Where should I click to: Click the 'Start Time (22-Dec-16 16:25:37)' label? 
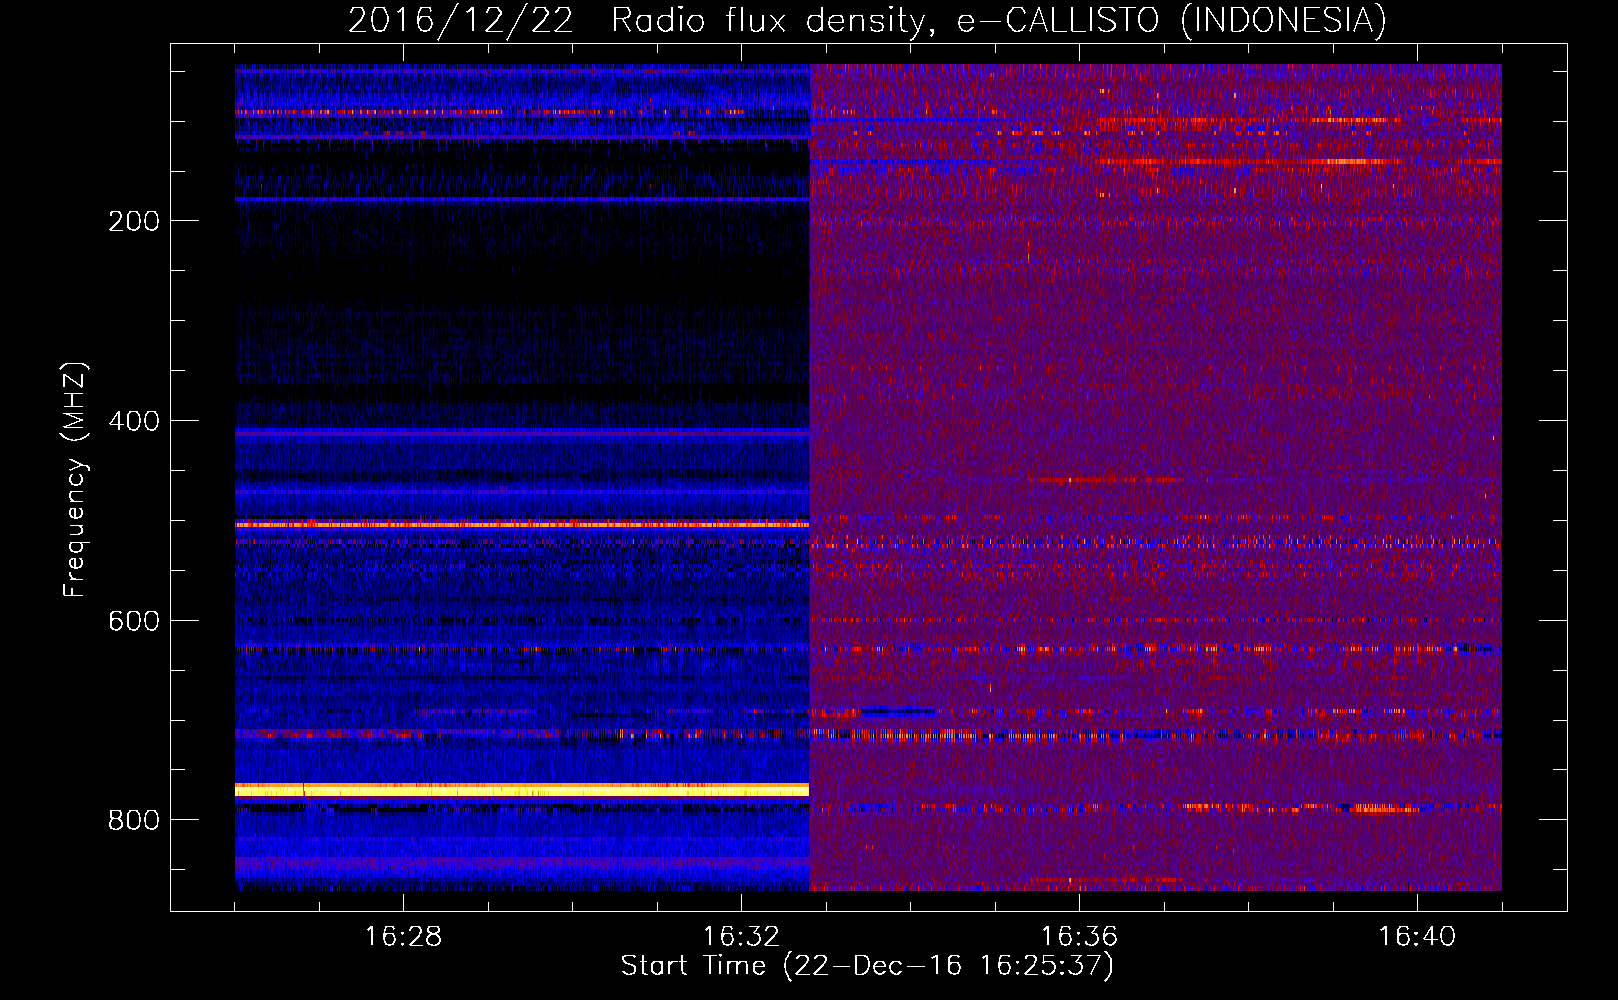(867, 966)
